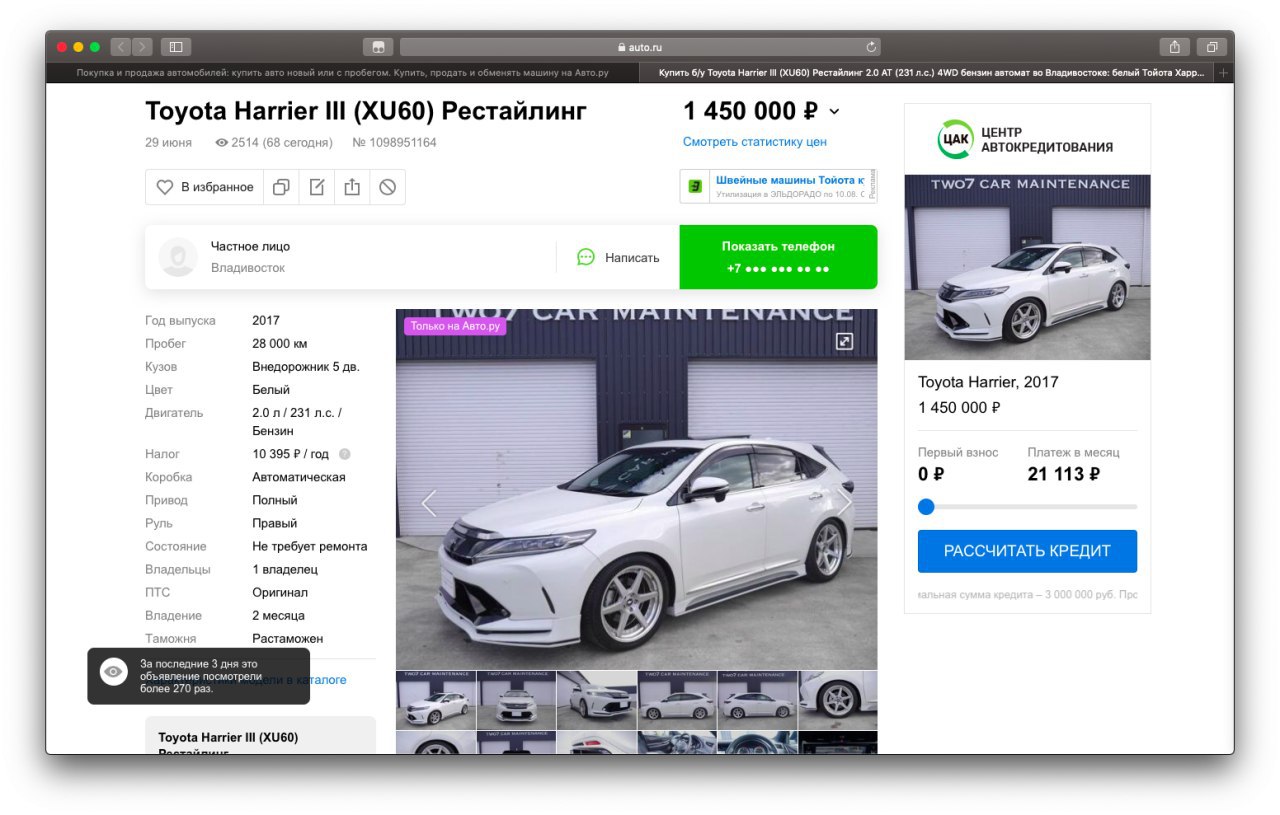This screenshot has height=815, width=1280.
Task: Show the previous photo with the left arrow
Action: click(x=429, y=503)
